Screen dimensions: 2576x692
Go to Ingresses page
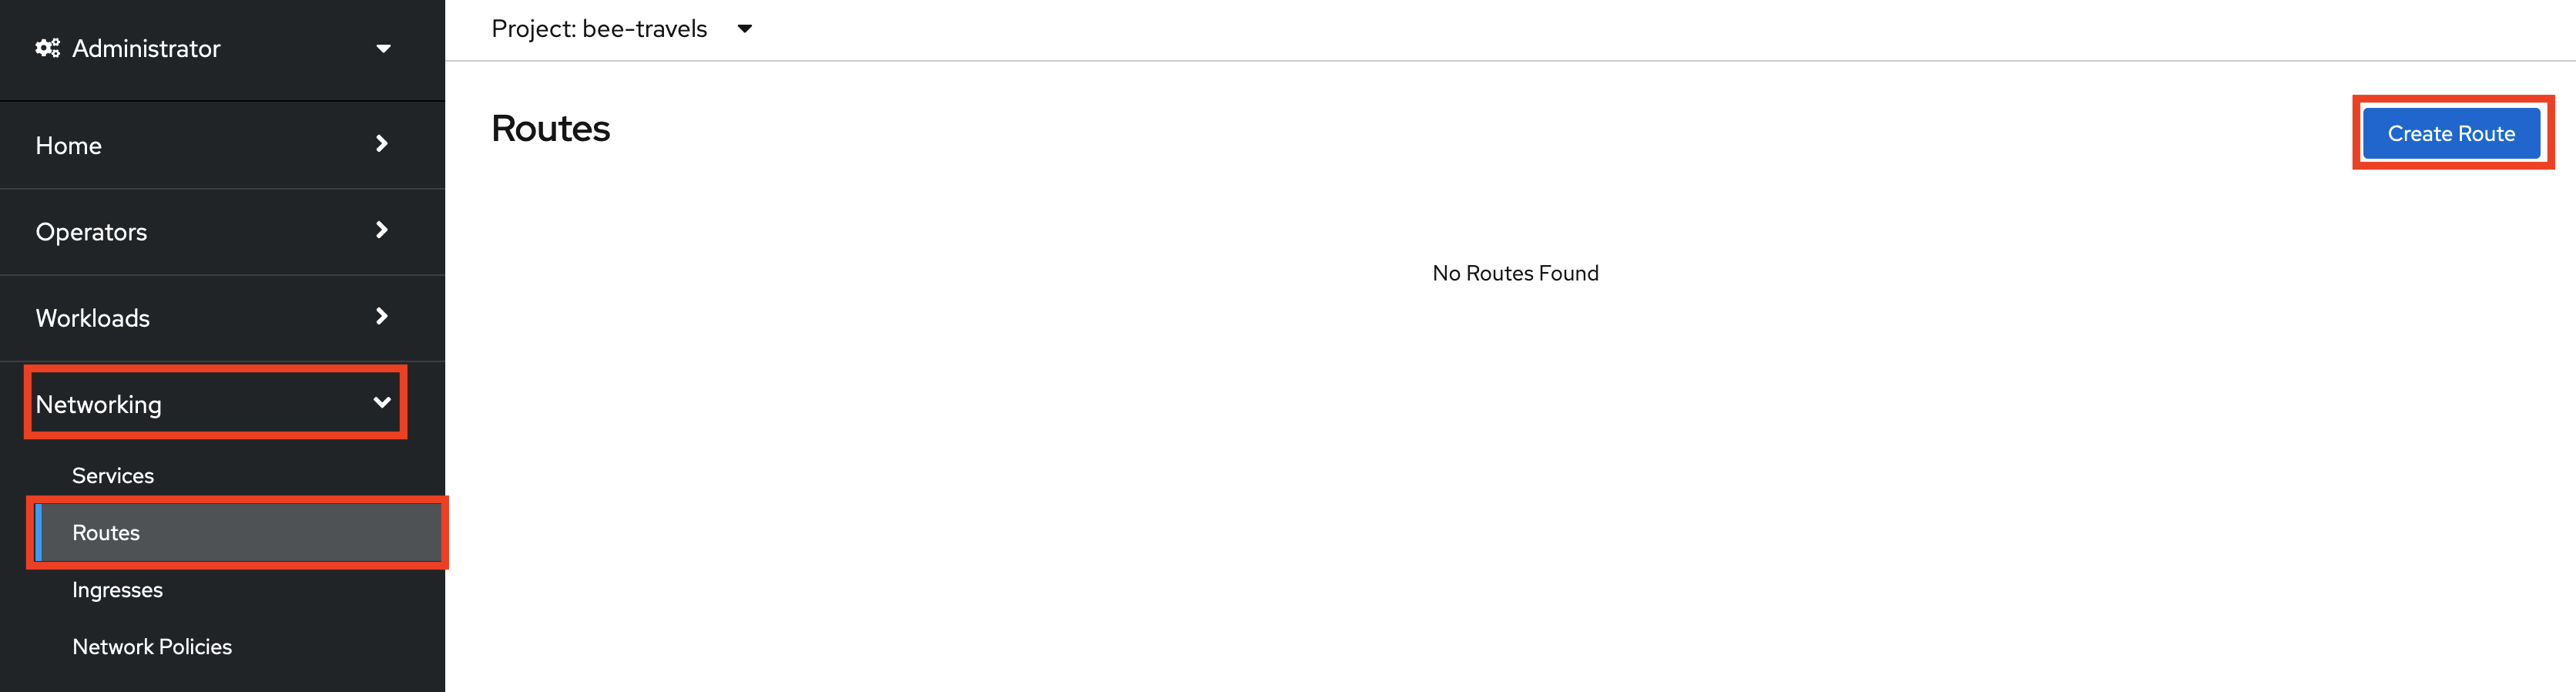117,590
